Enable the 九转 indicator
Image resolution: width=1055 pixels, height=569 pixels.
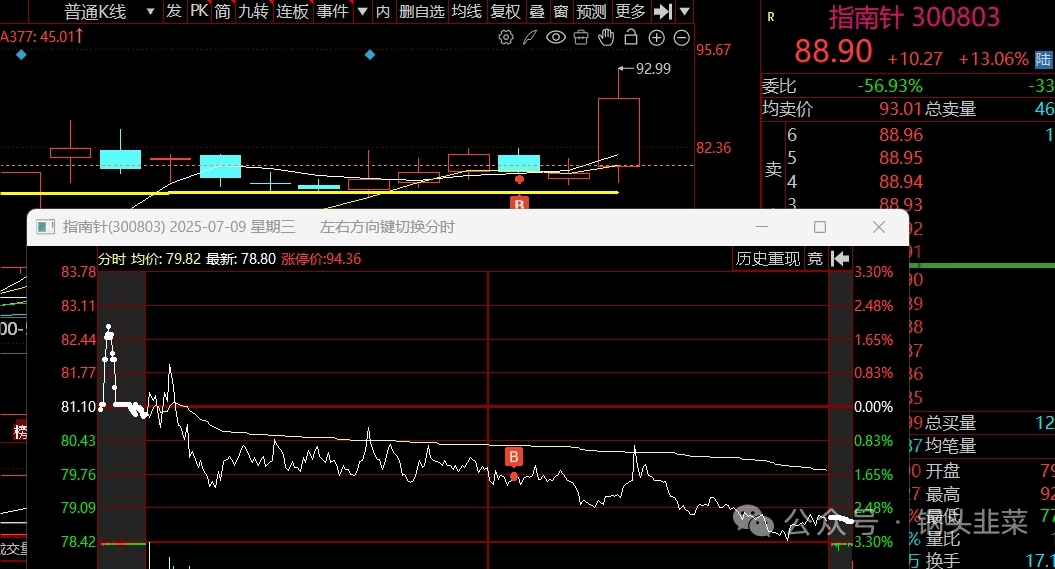coord(253,11)
